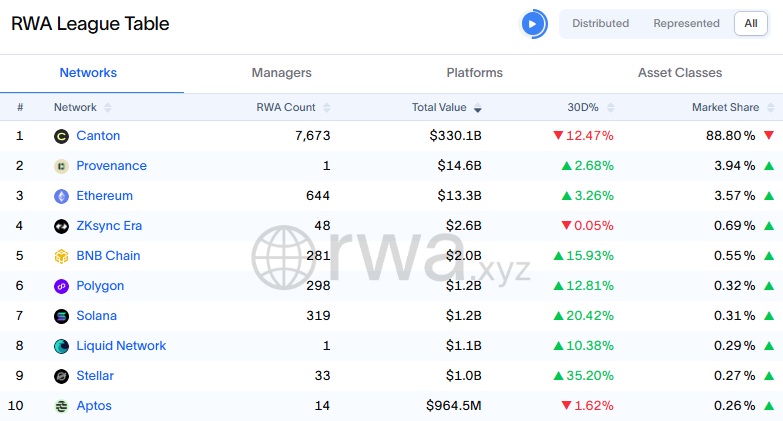This screenshot has width=783, height=421.
Task: Open the Polygon network link
Action: 100,286
